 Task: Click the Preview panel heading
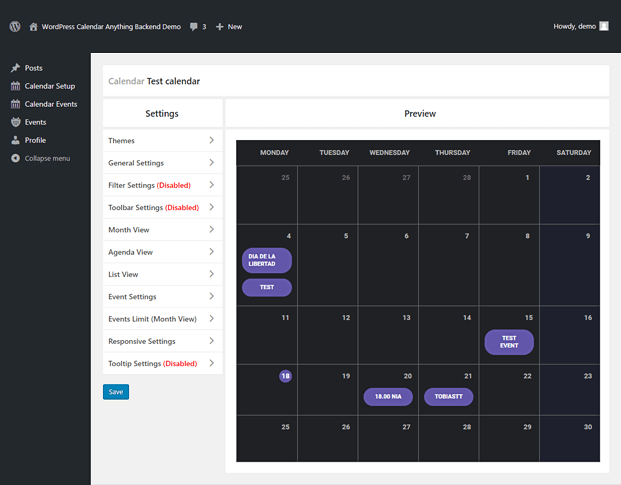tap(420, 114)
